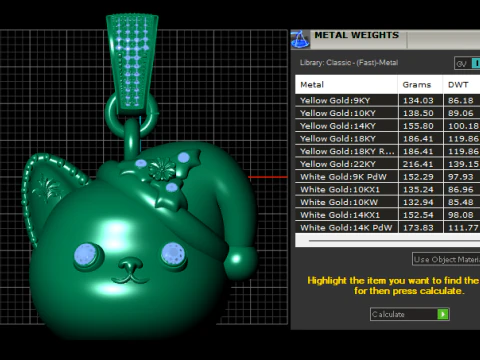480x360 pixels.
Task: Select the Yellow Gold:22KY row
Action: 387,164
